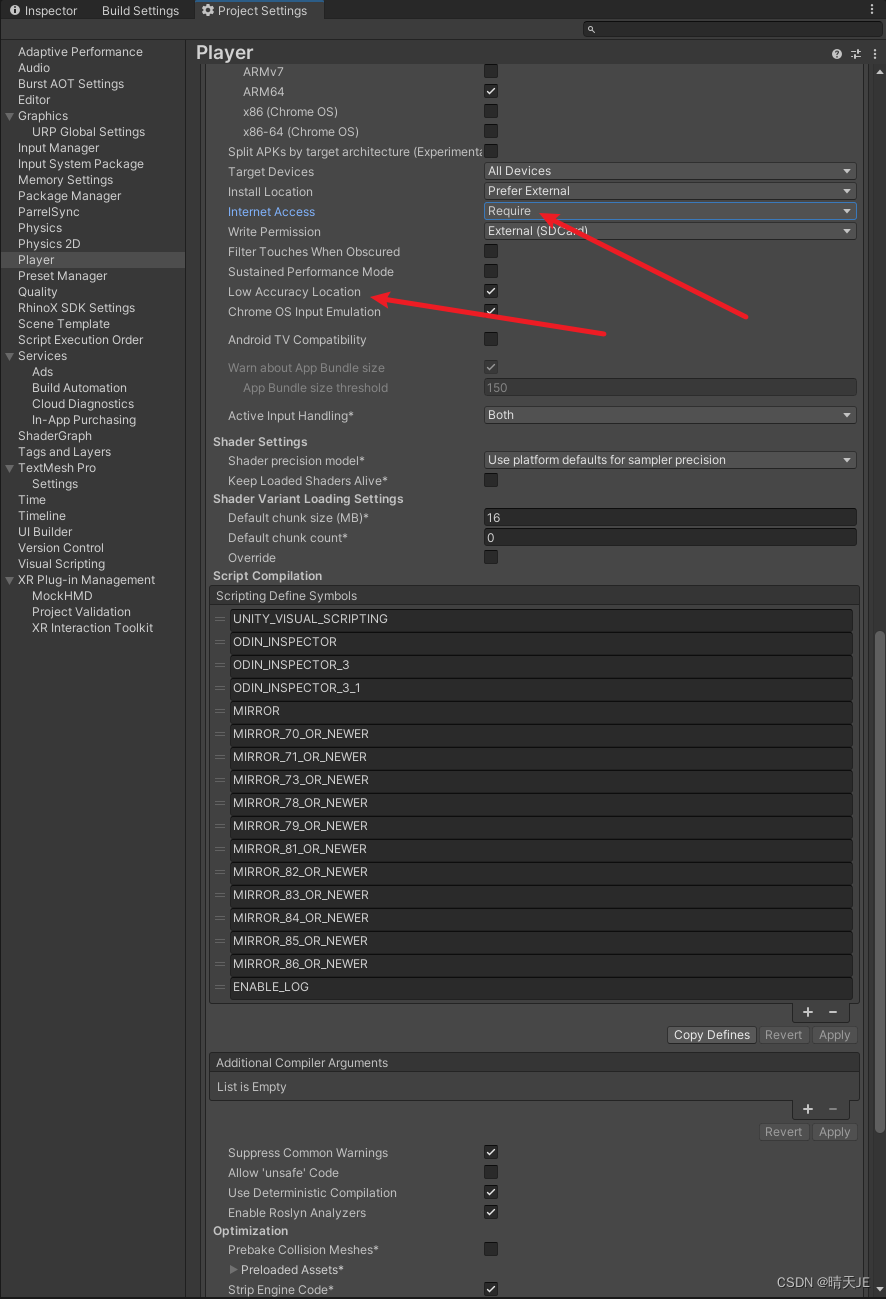Disable Low Accuracy Location
Screen dimensions: 886x1299
click(490, 291)
